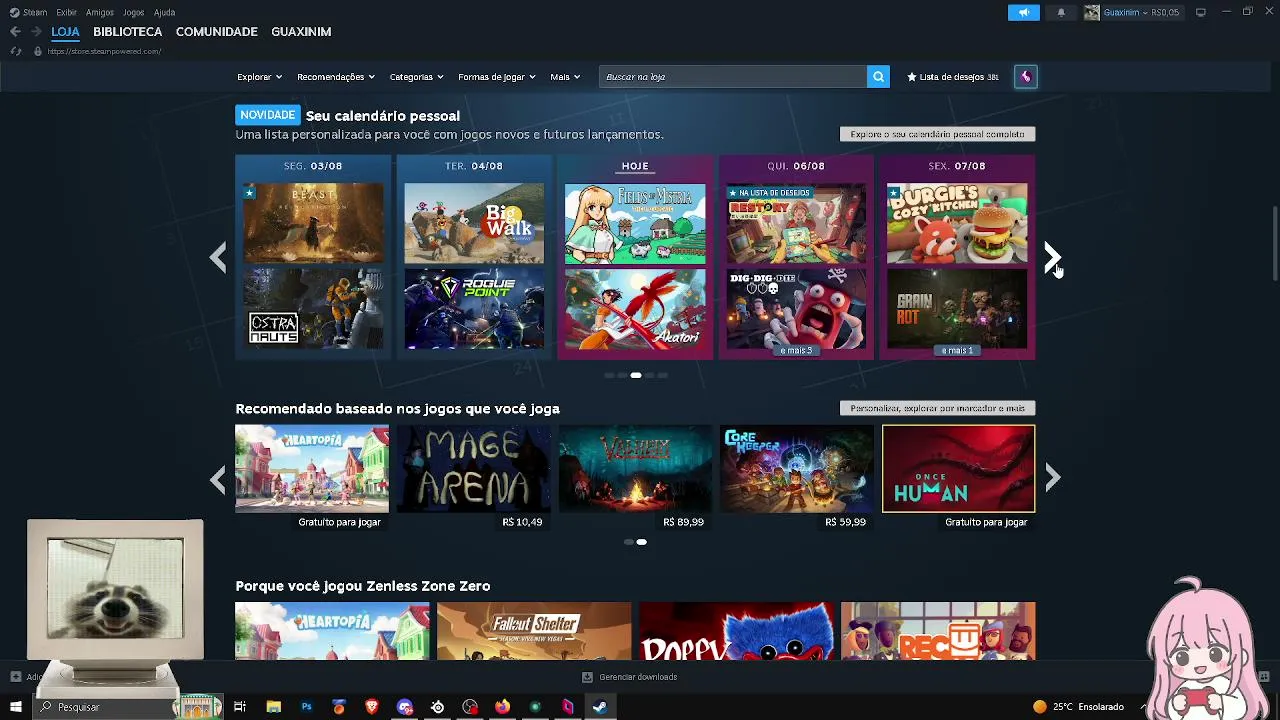
Task: Open the announcements megaphone button
Action: 1023,12
